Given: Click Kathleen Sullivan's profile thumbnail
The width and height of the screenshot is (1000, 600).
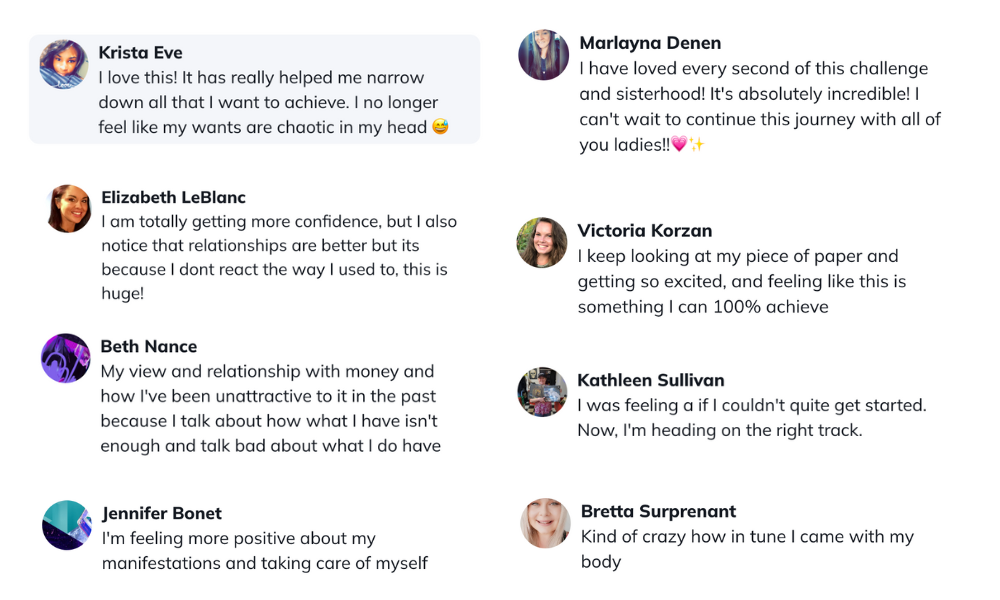Looking at the screenshot, I should (542, 392).
